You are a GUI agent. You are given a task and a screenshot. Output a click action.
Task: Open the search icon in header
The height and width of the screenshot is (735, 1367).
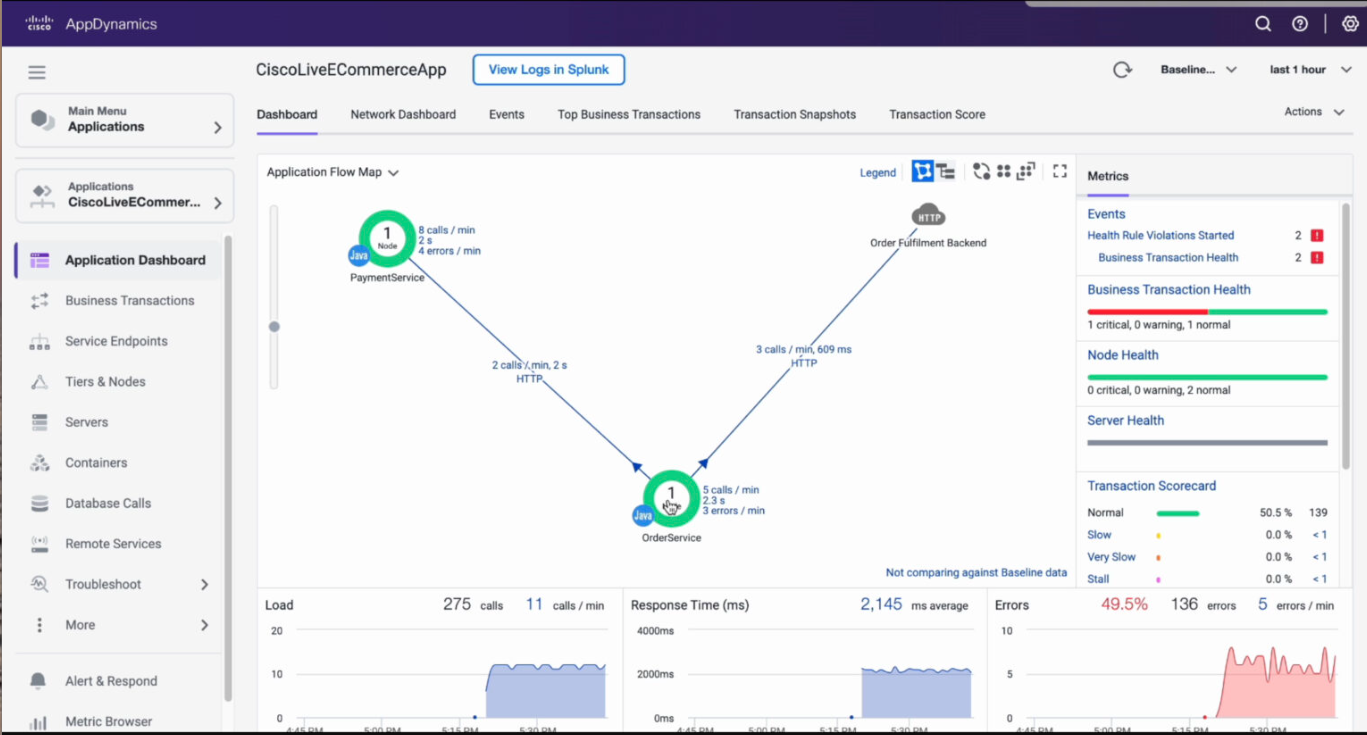click(1263, 24)
